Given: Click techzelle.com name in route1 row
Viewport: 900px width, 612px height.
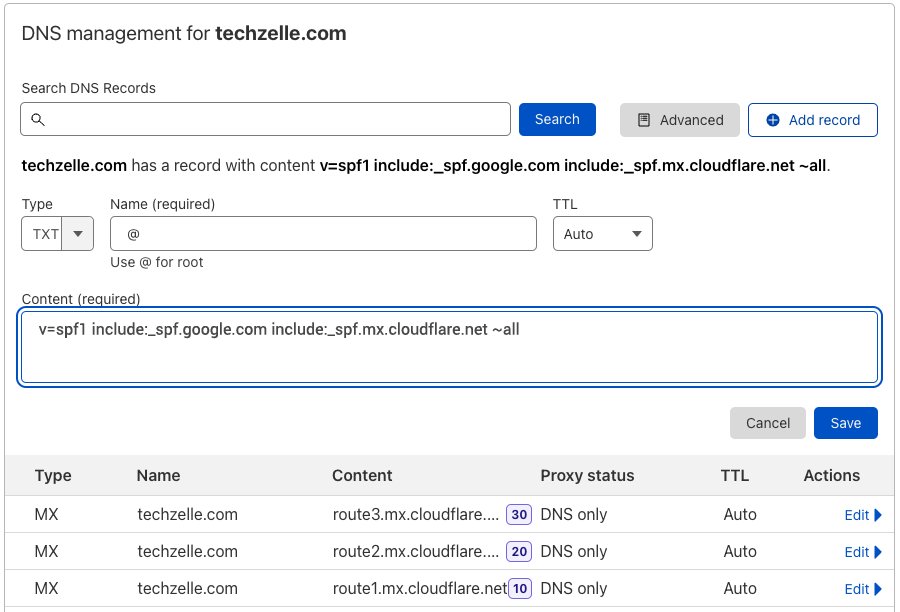Looking at the screenshot, I should (x=187, y=588).
